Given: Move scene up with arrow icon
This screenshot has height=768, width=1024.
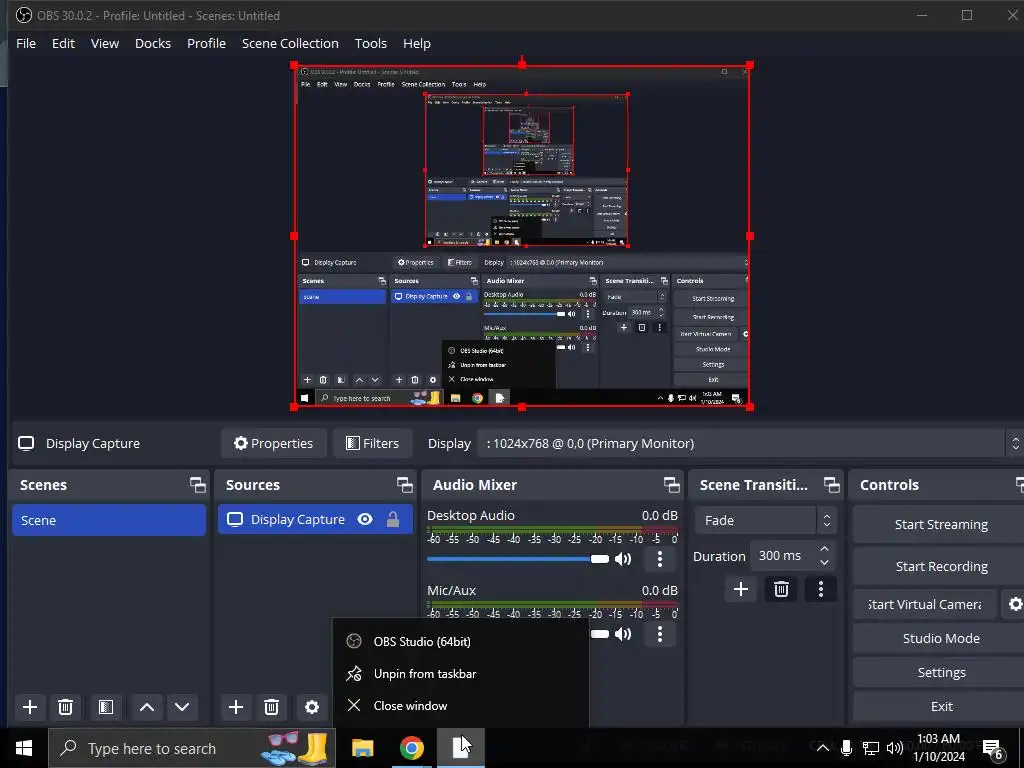Looking at the screenshot, I should pos(147,707).
